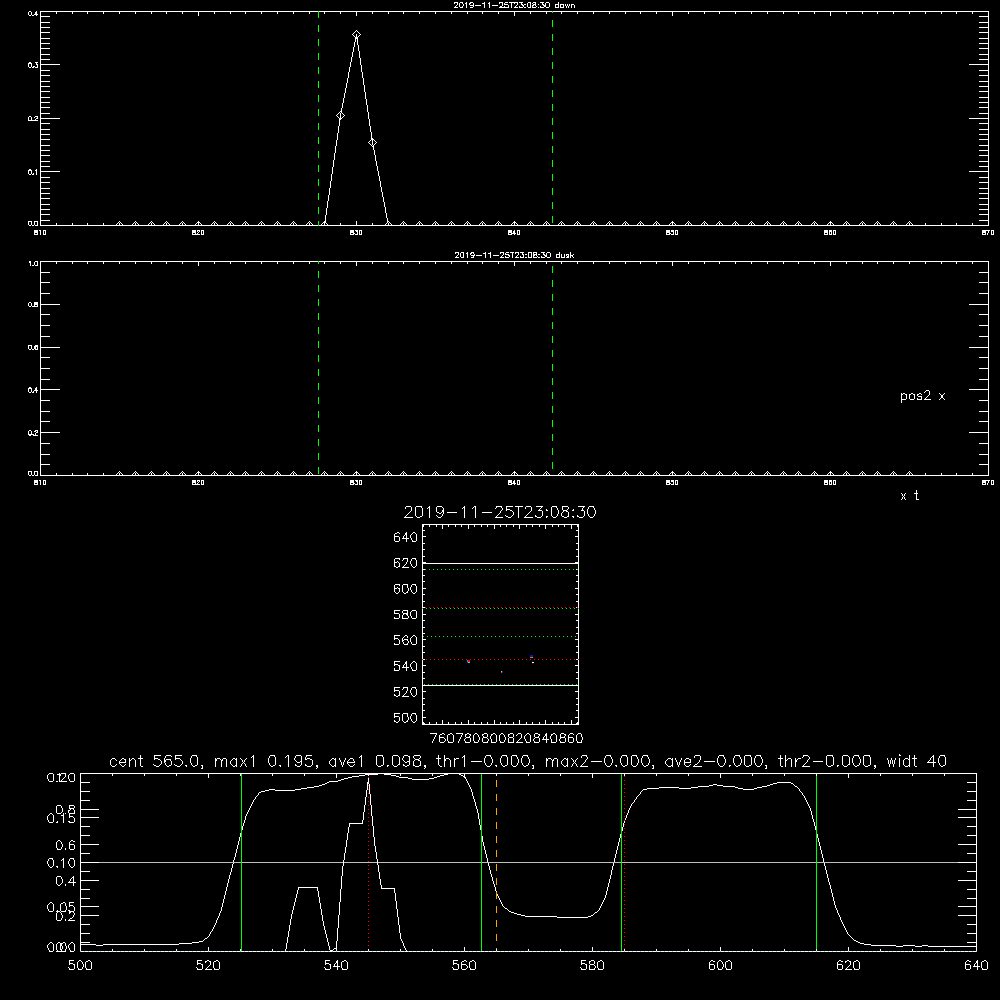Click the 520 y-axis label of small map

pyautogui.click(x=405, y=692)
